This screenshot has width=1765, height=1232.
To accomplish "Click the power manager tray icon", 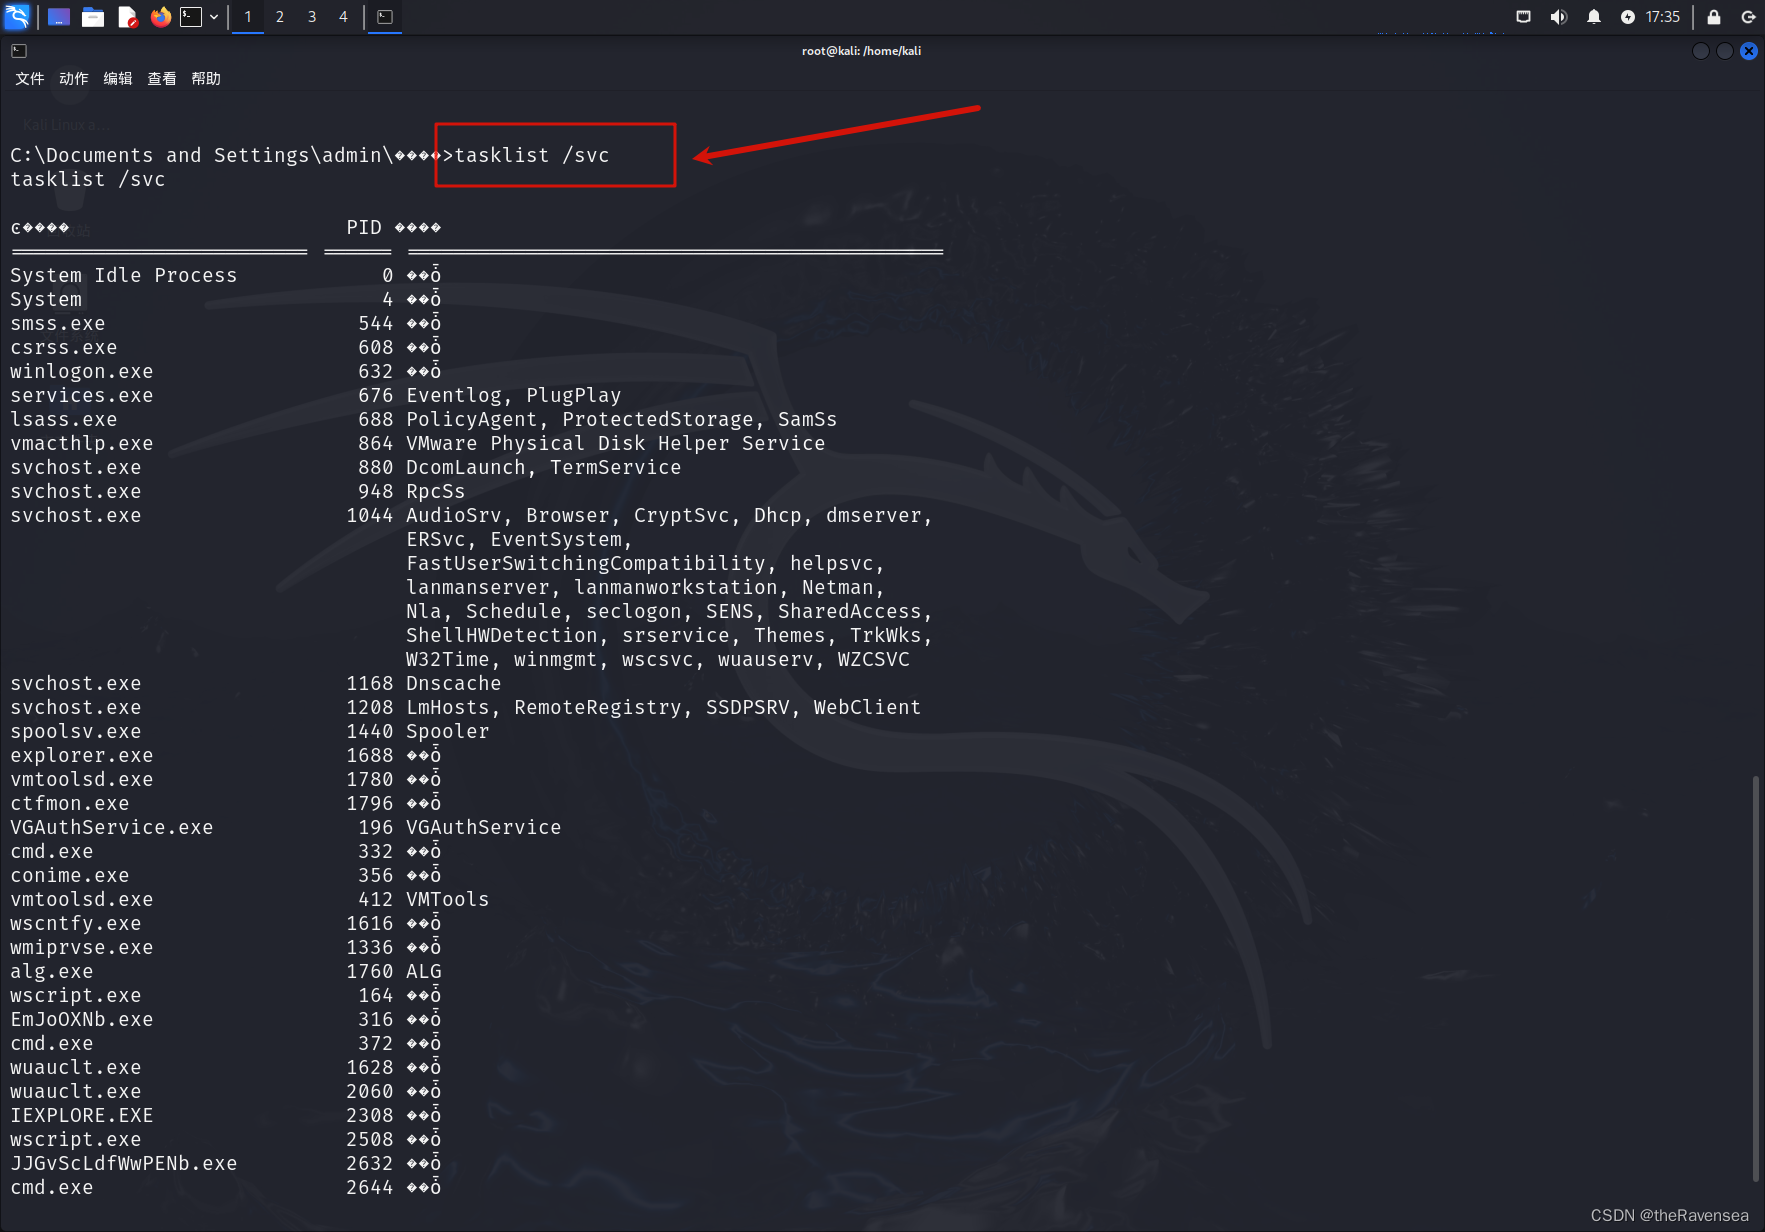I will click(x=1628, y=17).
